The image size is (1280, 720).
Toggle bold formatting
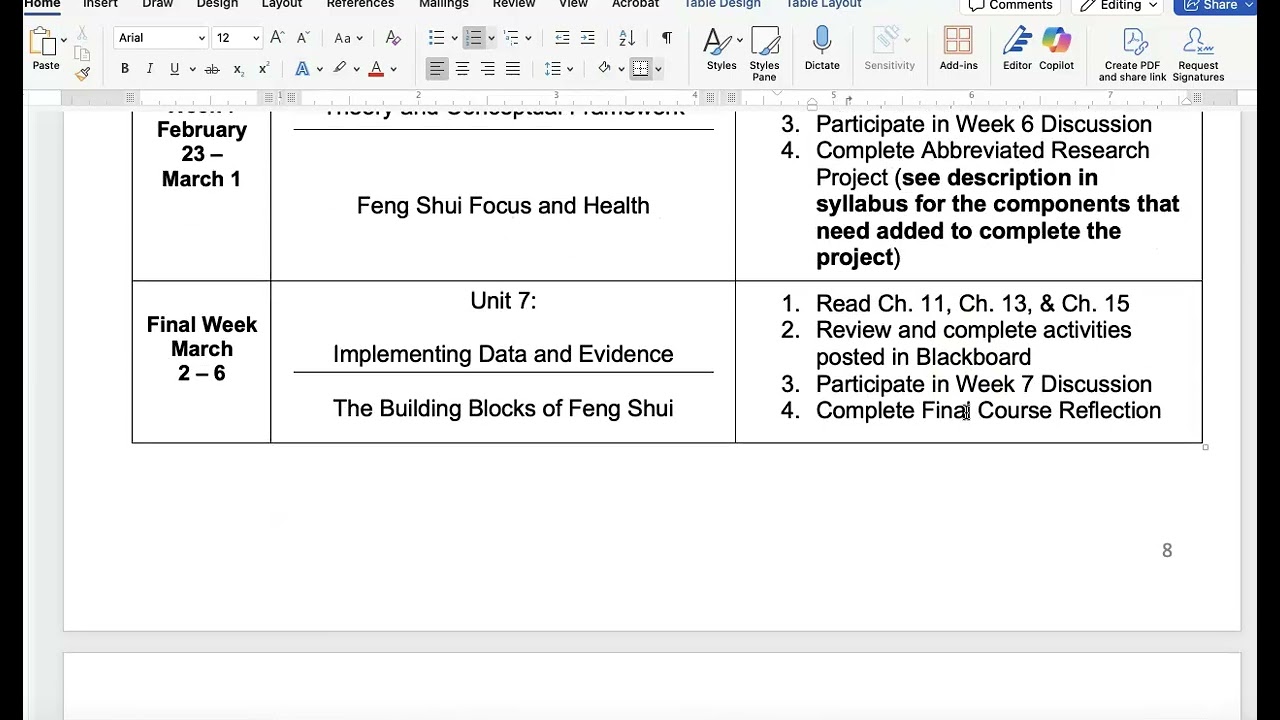click(x=125, y=69)
